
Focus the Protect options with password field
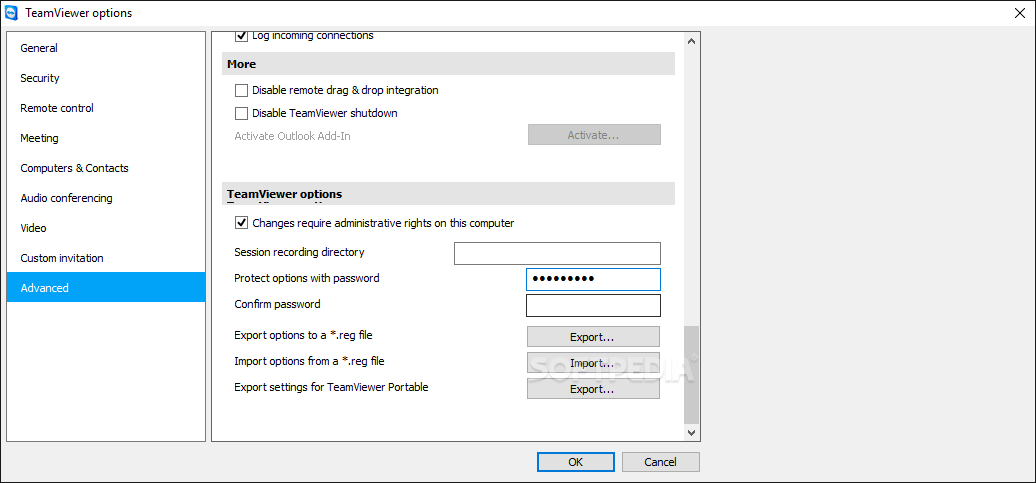click(593, 279)
